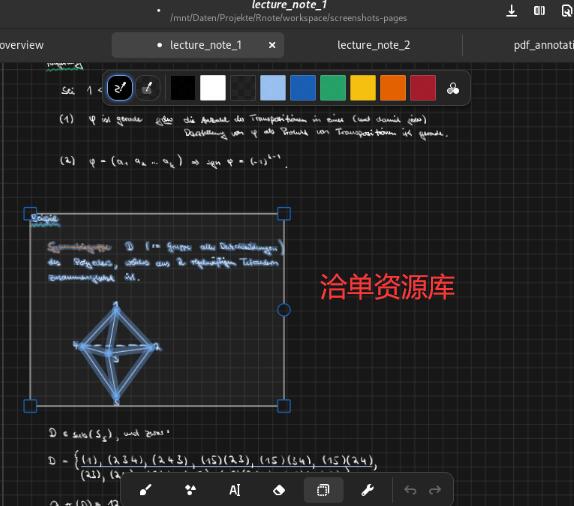Close the lecture_note_1 tab

click(272, 45)
